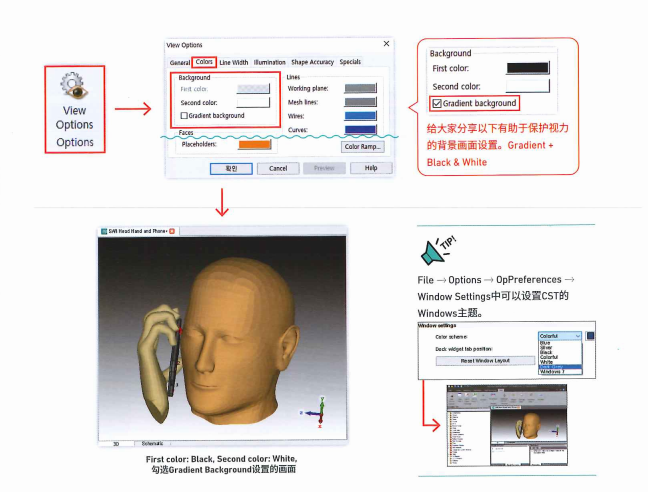Screen dimensions: 648x492
Task: Select the Colors tab
Action: click(x=204, y=62)
